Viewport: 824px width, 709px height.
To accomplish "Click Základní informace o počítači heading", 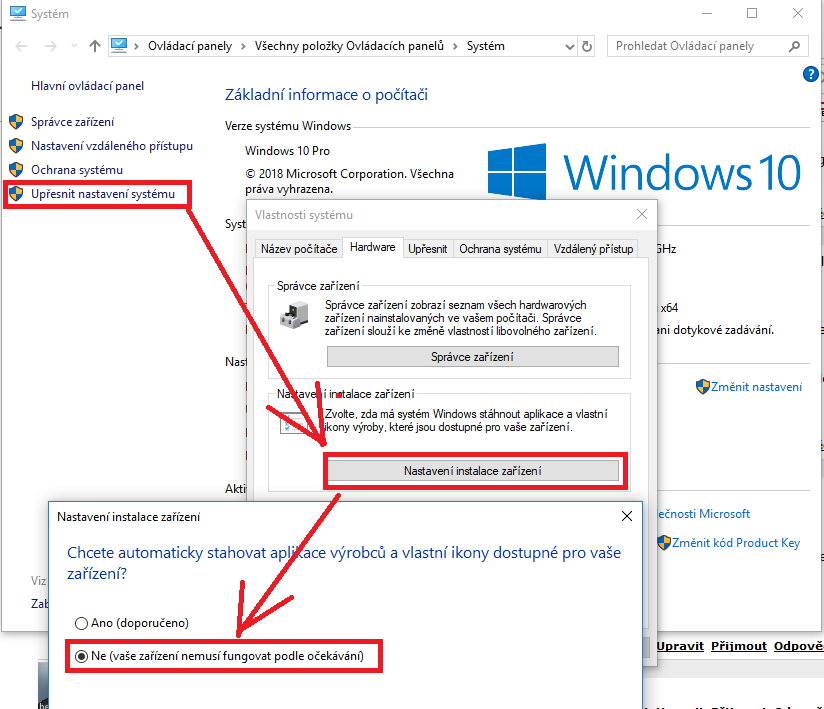I will tap(326, 95).
